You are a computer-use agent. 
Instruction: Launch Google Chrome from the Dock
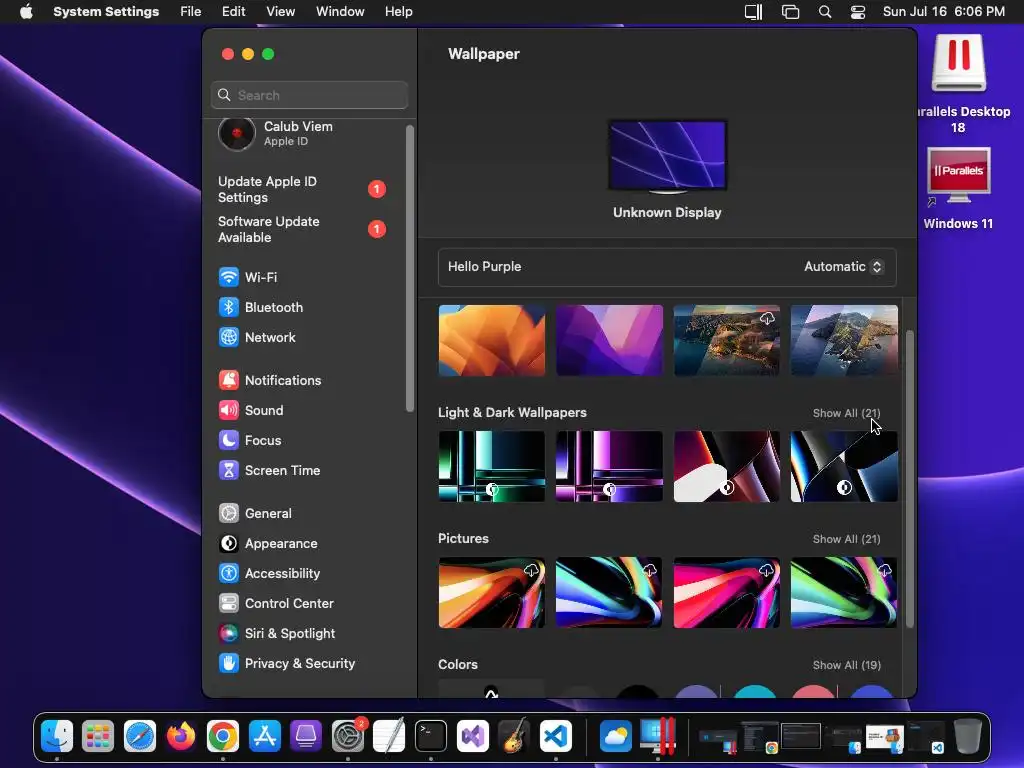coord(223,736)
